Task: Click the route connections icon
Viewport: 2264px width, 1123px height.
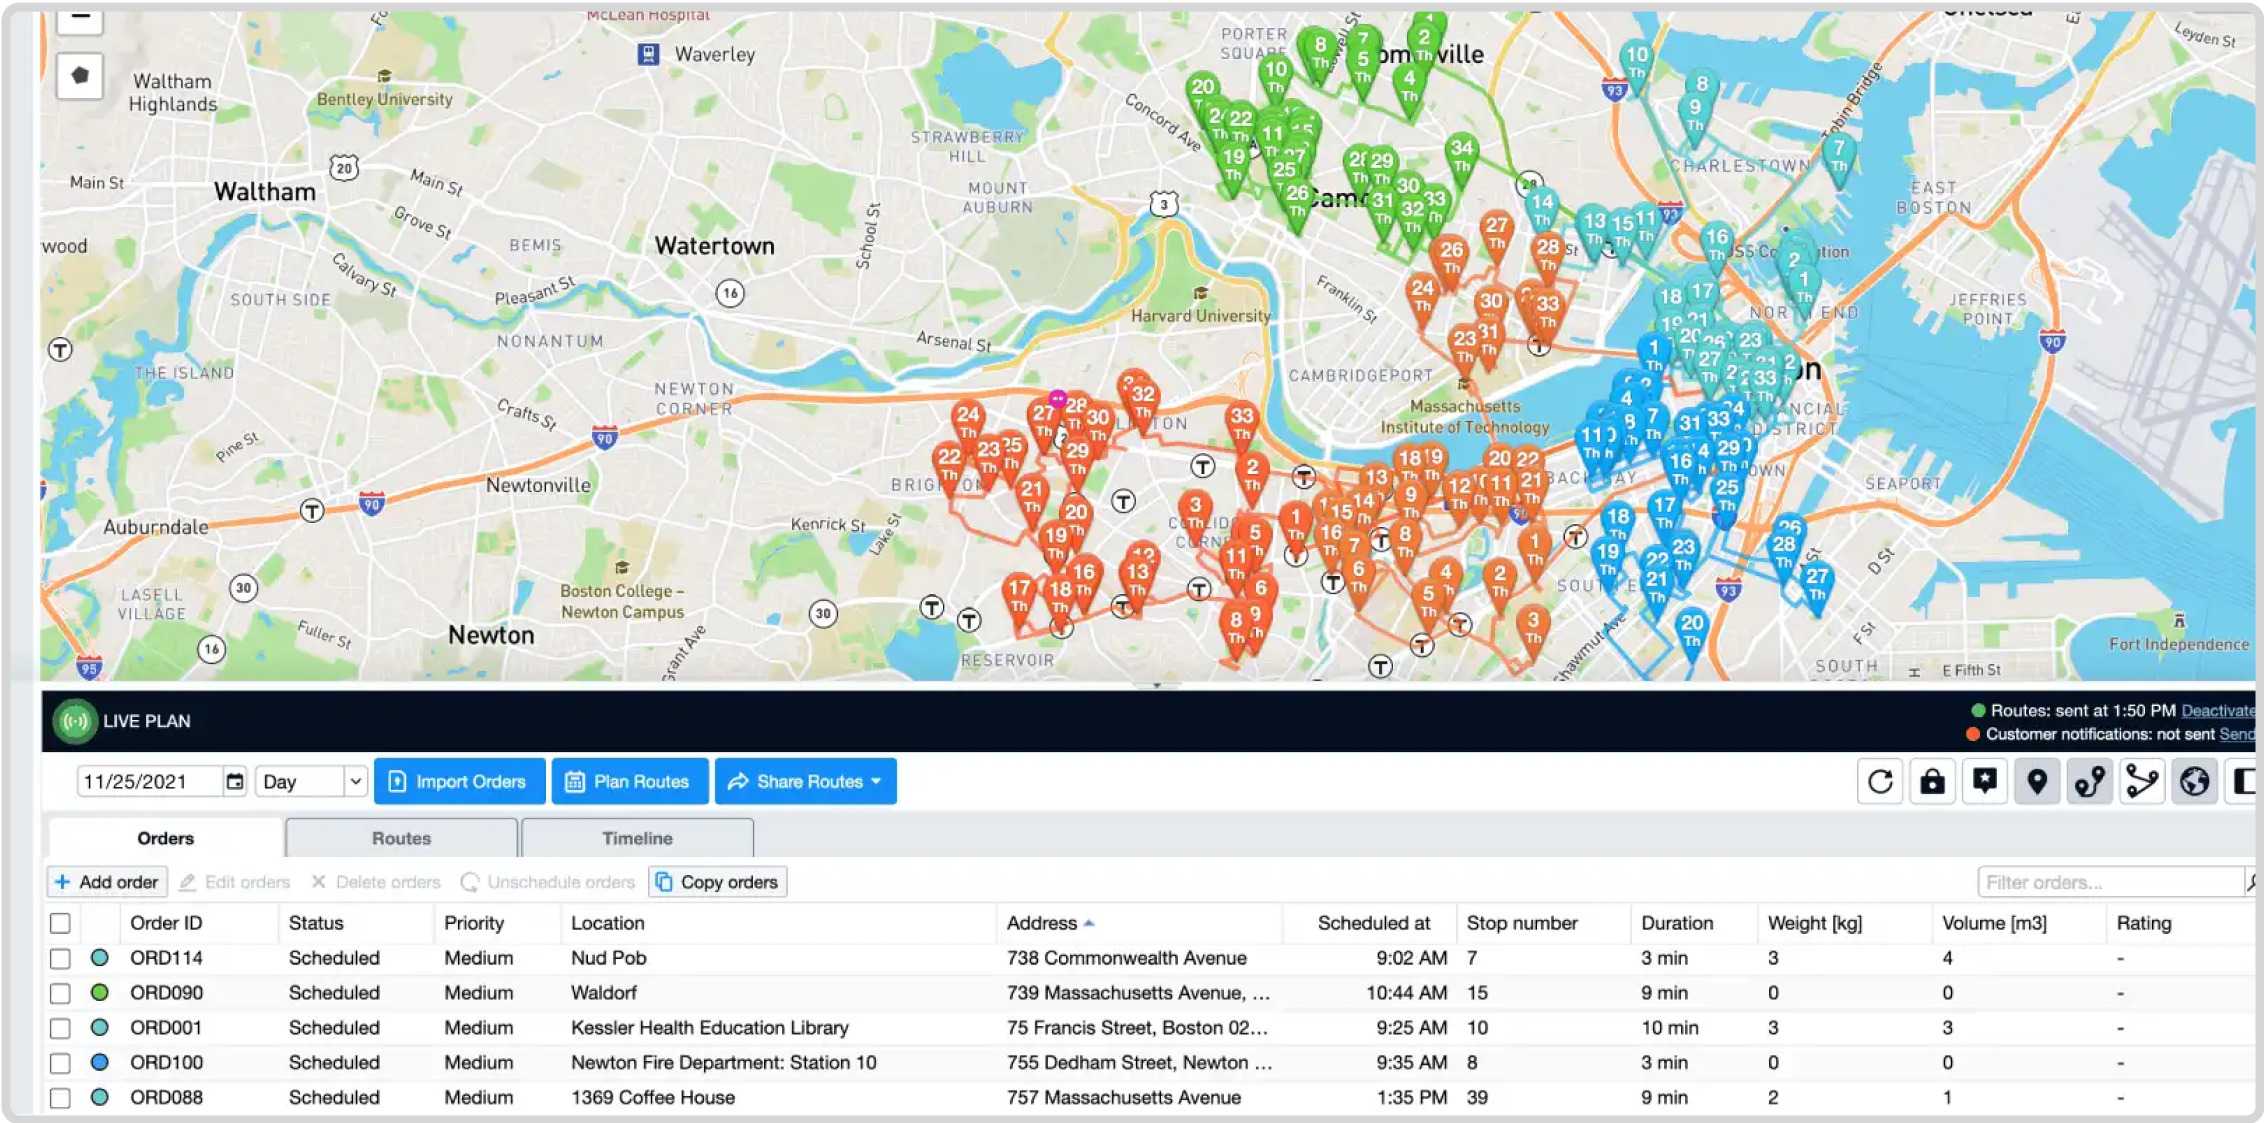Action: coord(2143,781)
